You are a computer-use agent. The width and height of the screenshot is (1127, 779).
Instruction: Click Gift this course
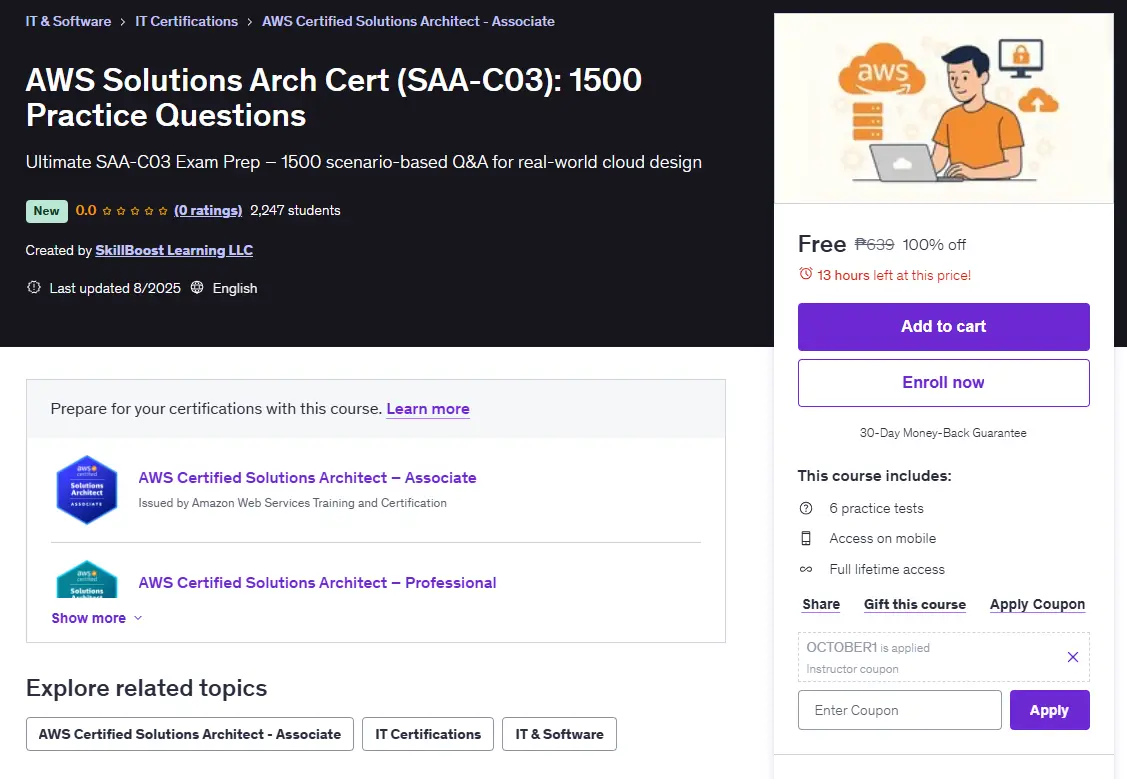pos(914,604)
